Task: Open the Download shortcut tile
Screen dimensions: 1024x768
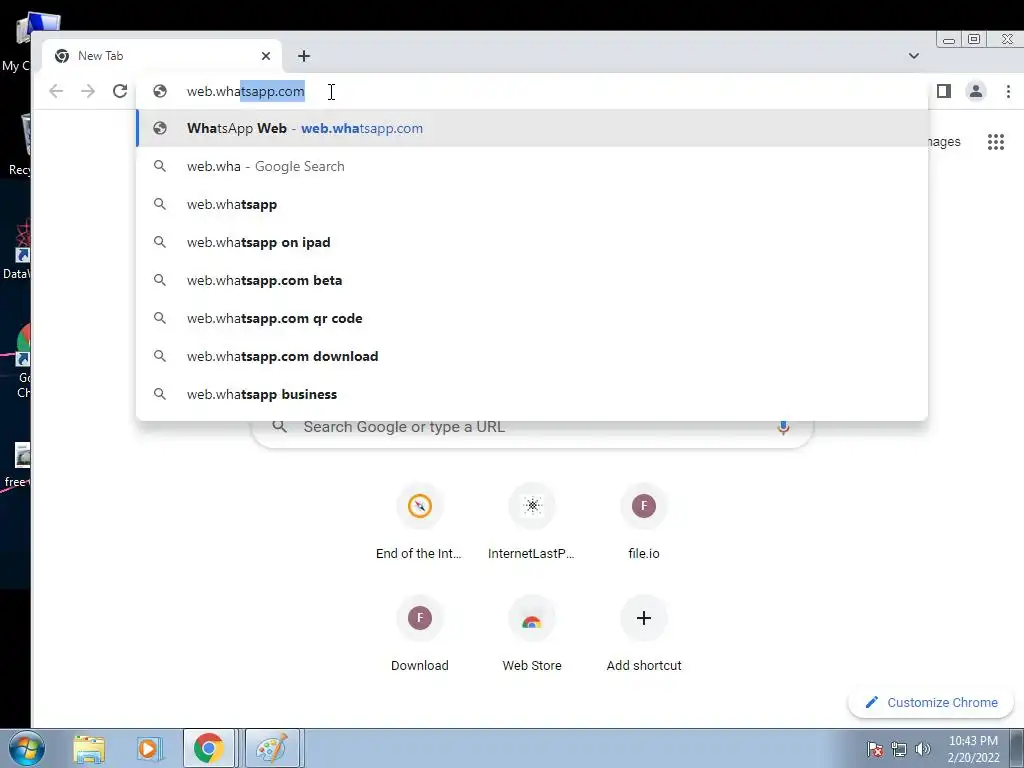Action: pos(419,633)
